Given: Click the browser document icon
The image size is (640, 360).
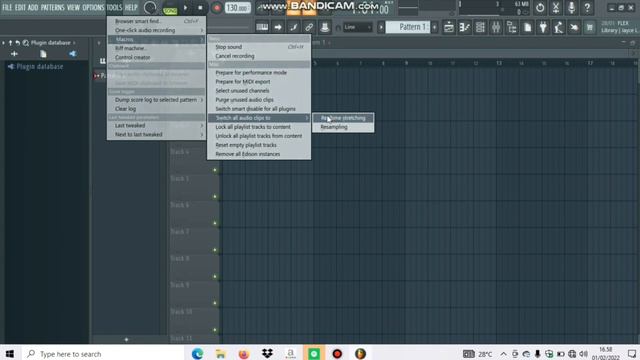Looking at the screenshot, I should [43, 54].
